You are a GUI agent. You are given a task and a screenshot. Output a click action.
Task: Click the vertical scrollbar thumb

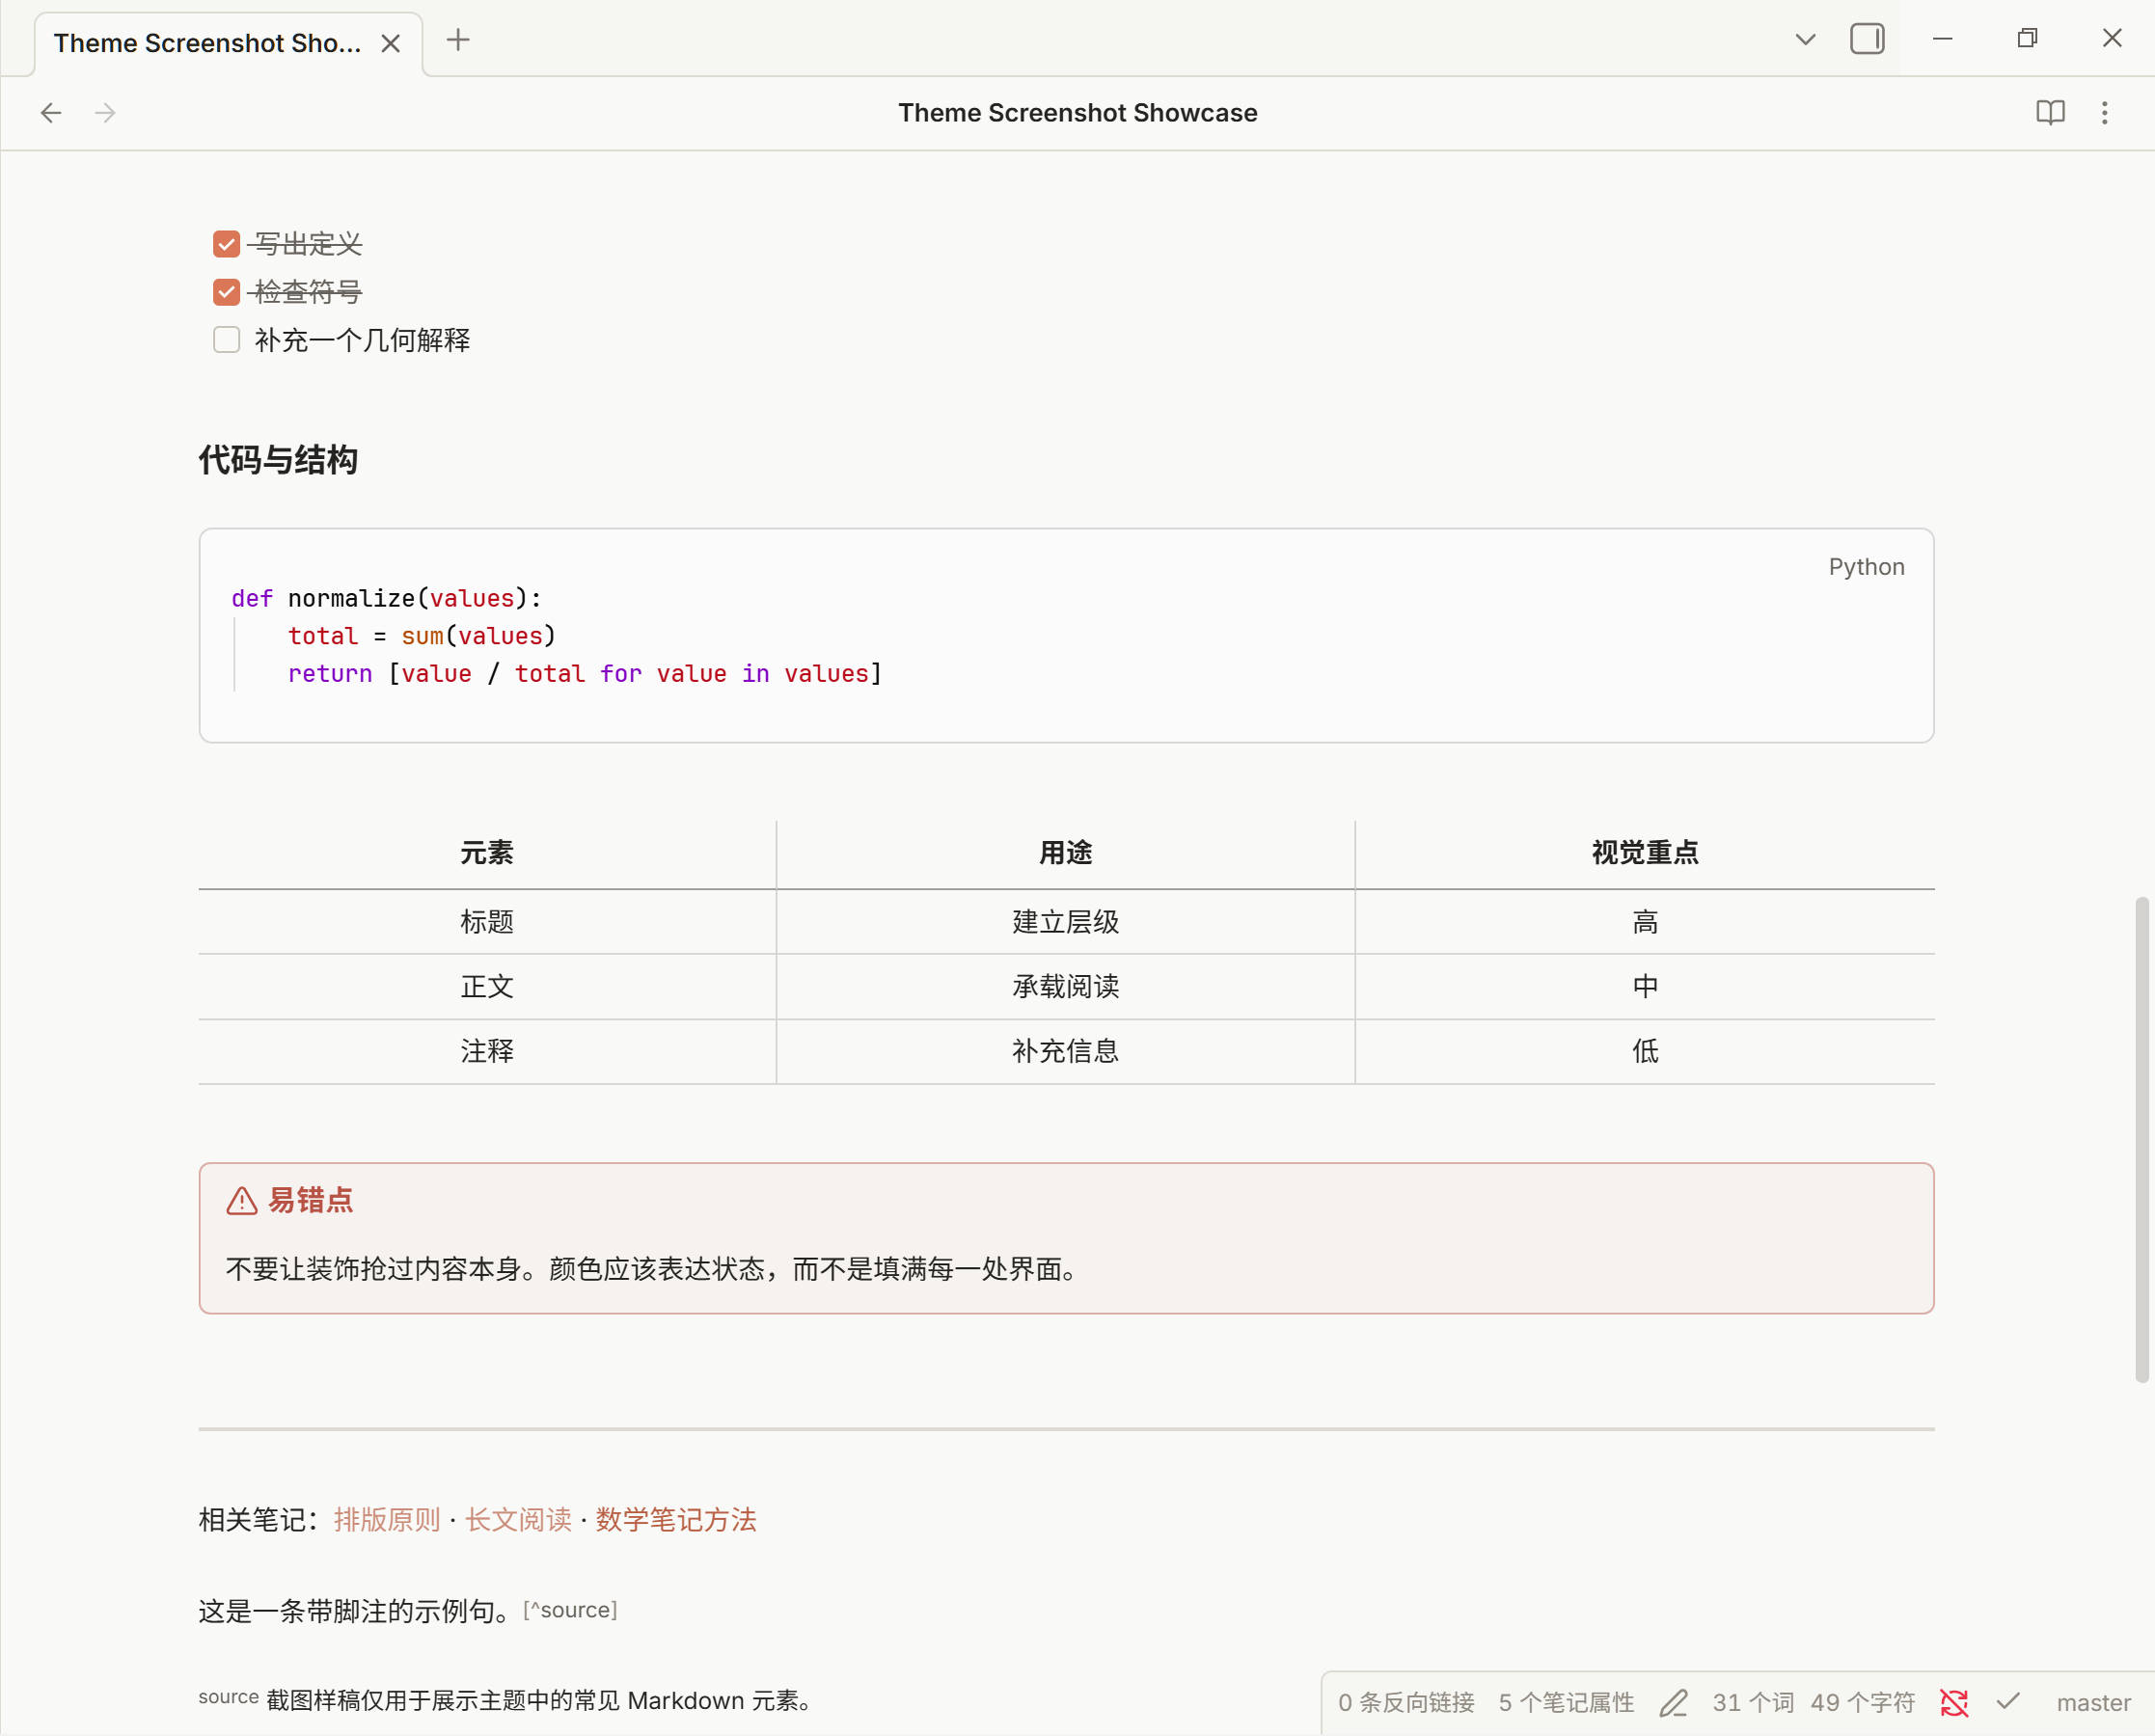[x=2141, y=1140]
